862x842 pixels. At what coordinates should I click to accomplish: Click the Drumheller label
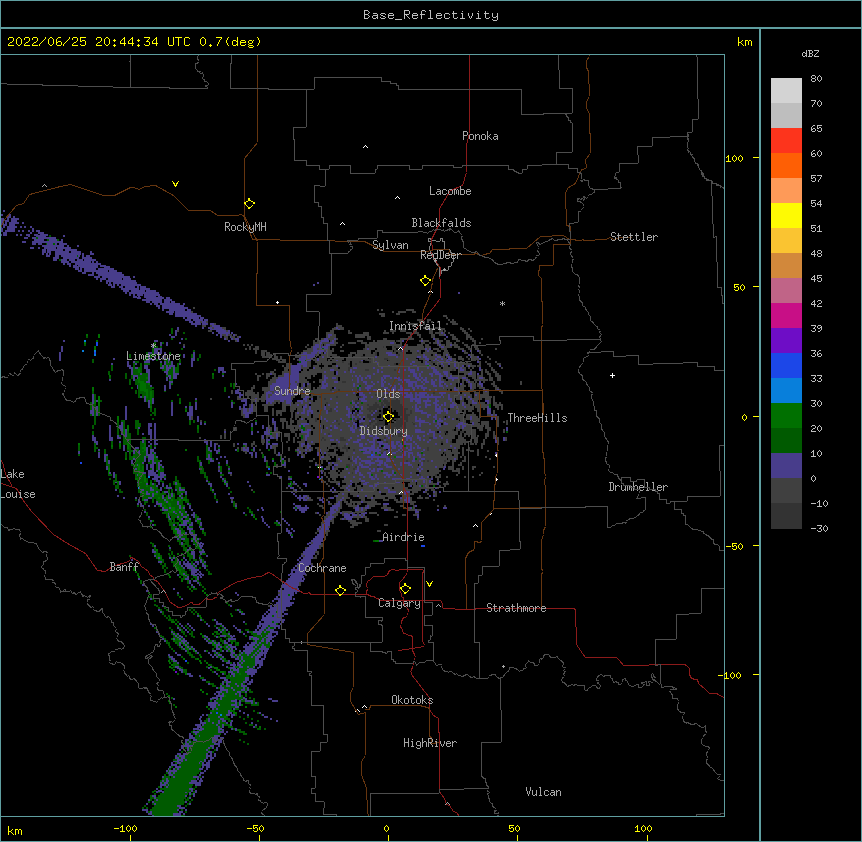point(638,487)
